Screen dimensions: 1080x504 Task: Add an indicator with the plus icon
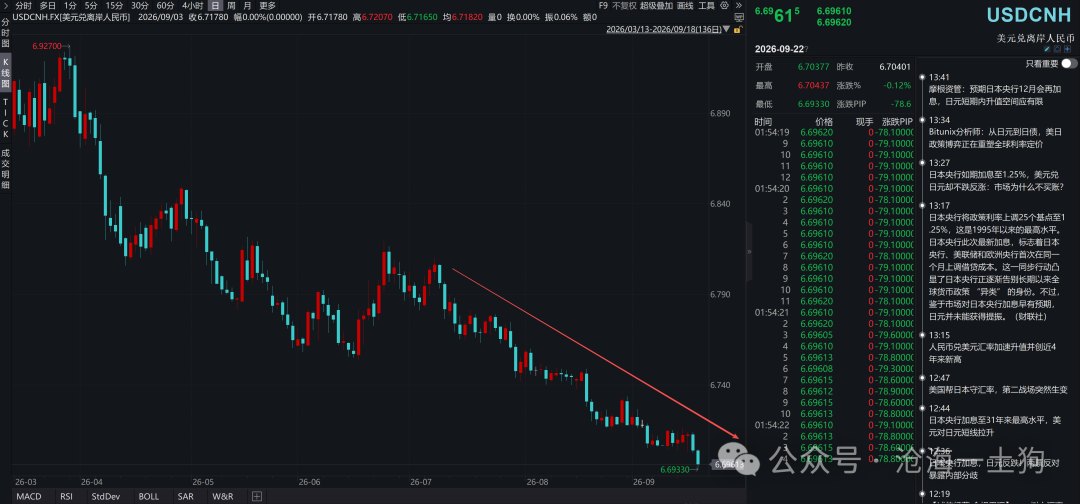click(257, 496)
